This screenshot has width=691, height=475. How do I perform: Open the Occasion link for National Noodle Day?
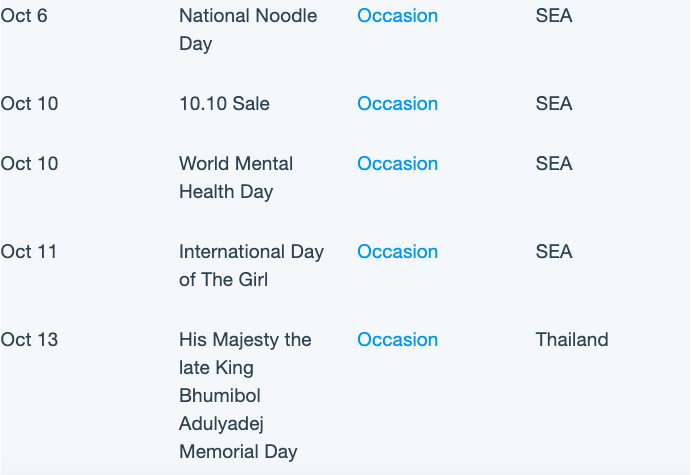coord(397,16)
